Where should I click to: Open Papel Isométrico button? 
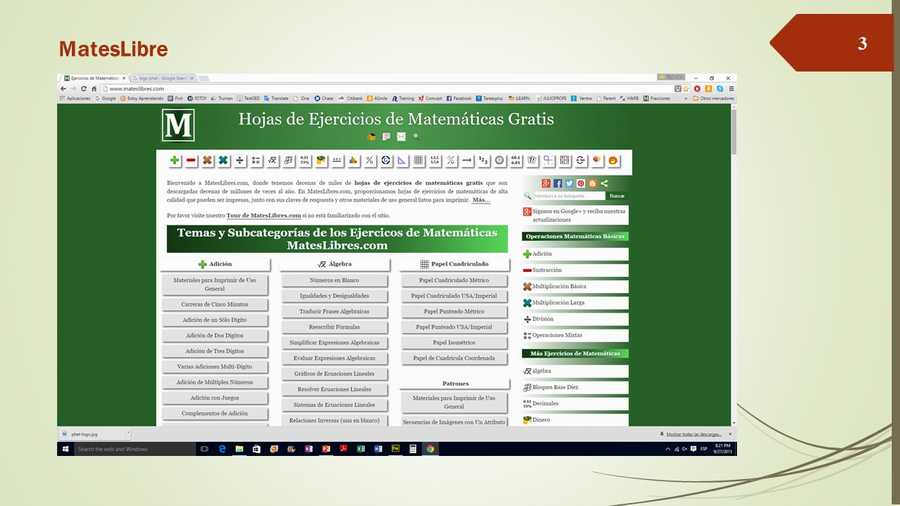[454, 342]
